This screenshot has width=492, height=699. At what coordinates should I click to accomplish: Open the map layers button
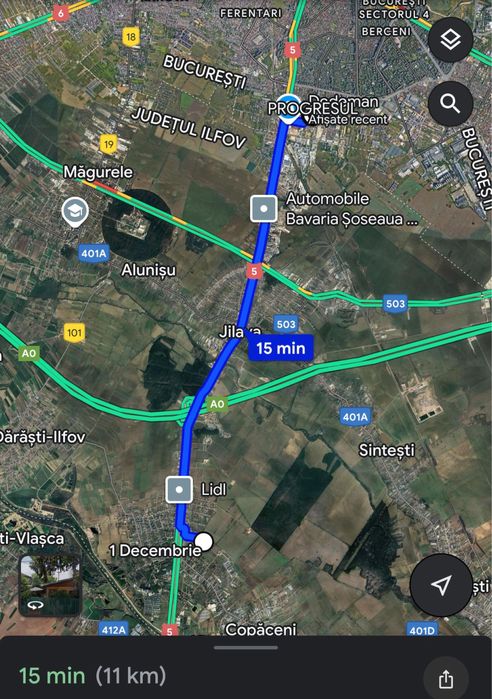point(451,40)
